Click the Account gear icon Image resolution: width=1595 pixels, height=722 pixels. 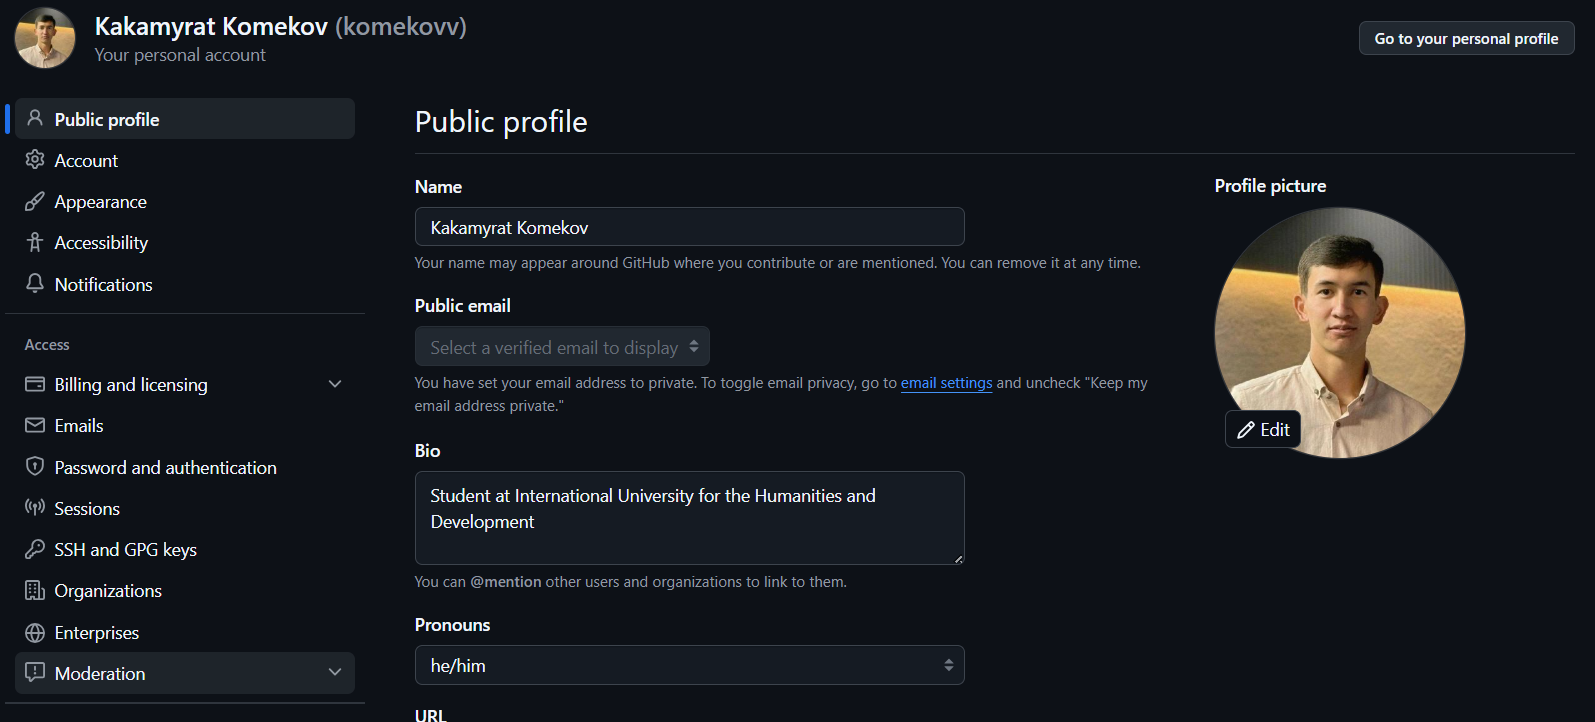coord(34,160)
